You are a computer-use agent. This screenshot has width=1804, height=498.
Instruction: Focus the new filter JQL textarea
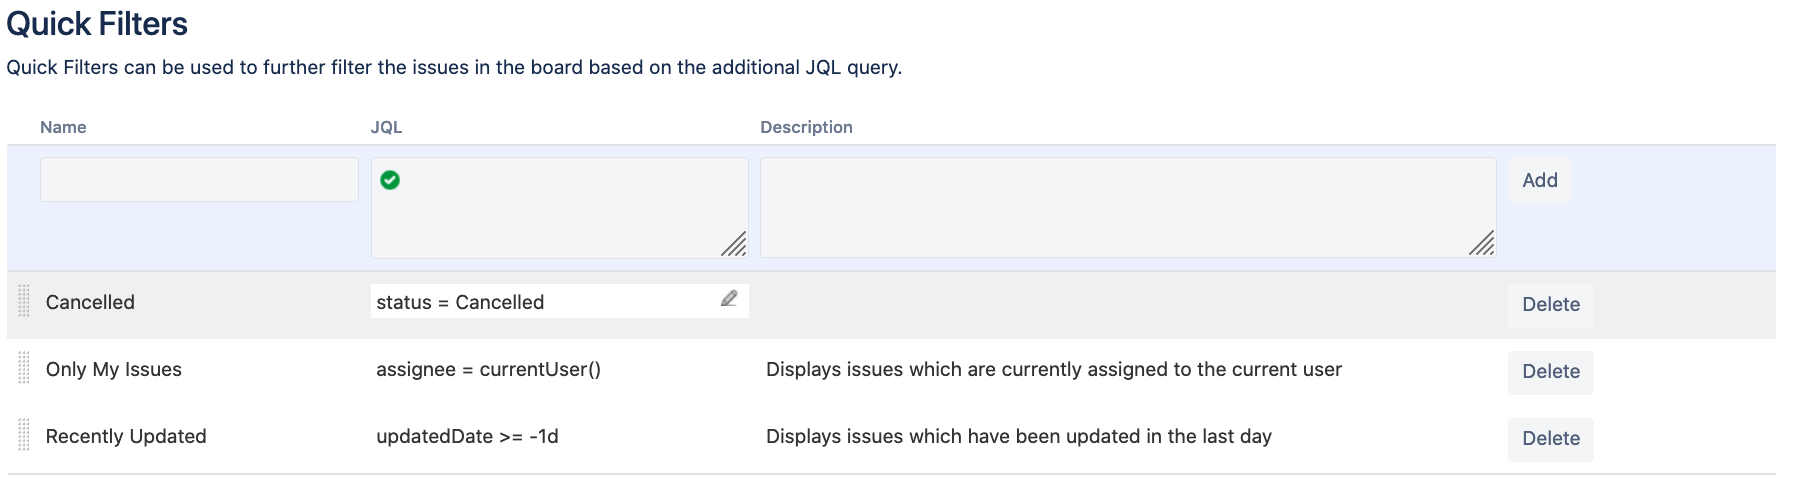point(560,208)
